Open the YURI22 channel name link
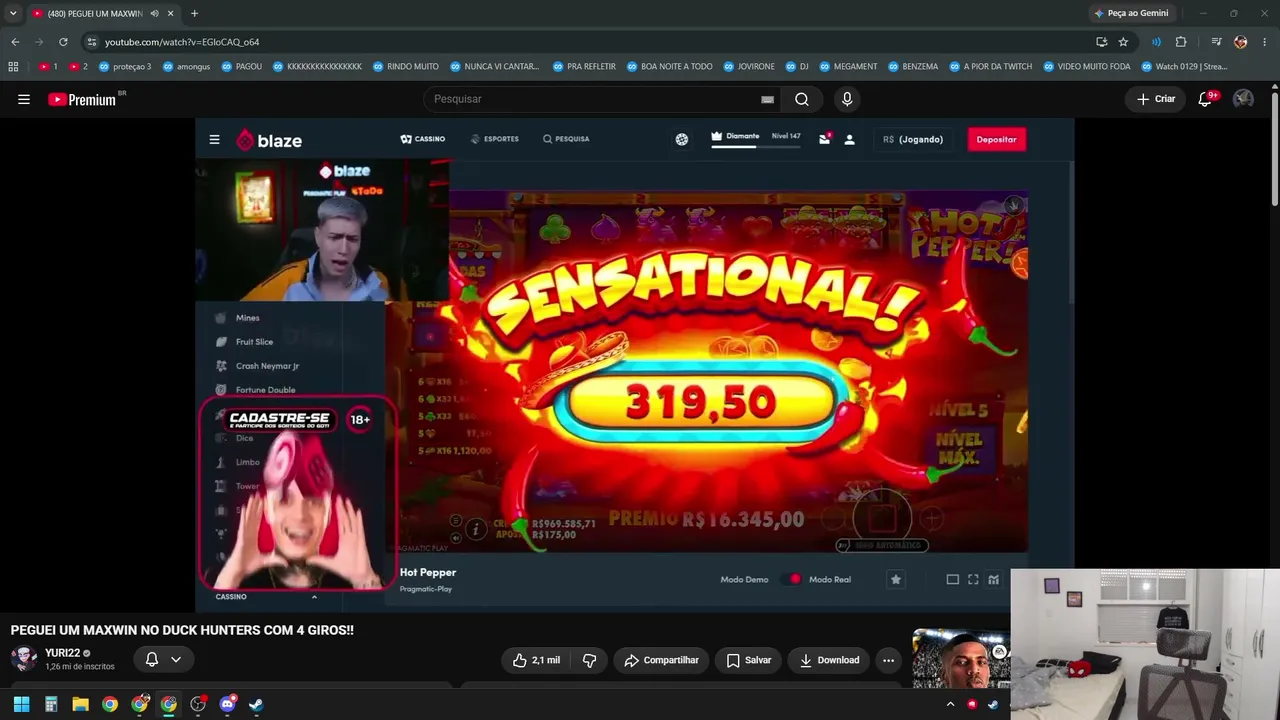This screenshot has height=720, width=1280. point(62,653)
